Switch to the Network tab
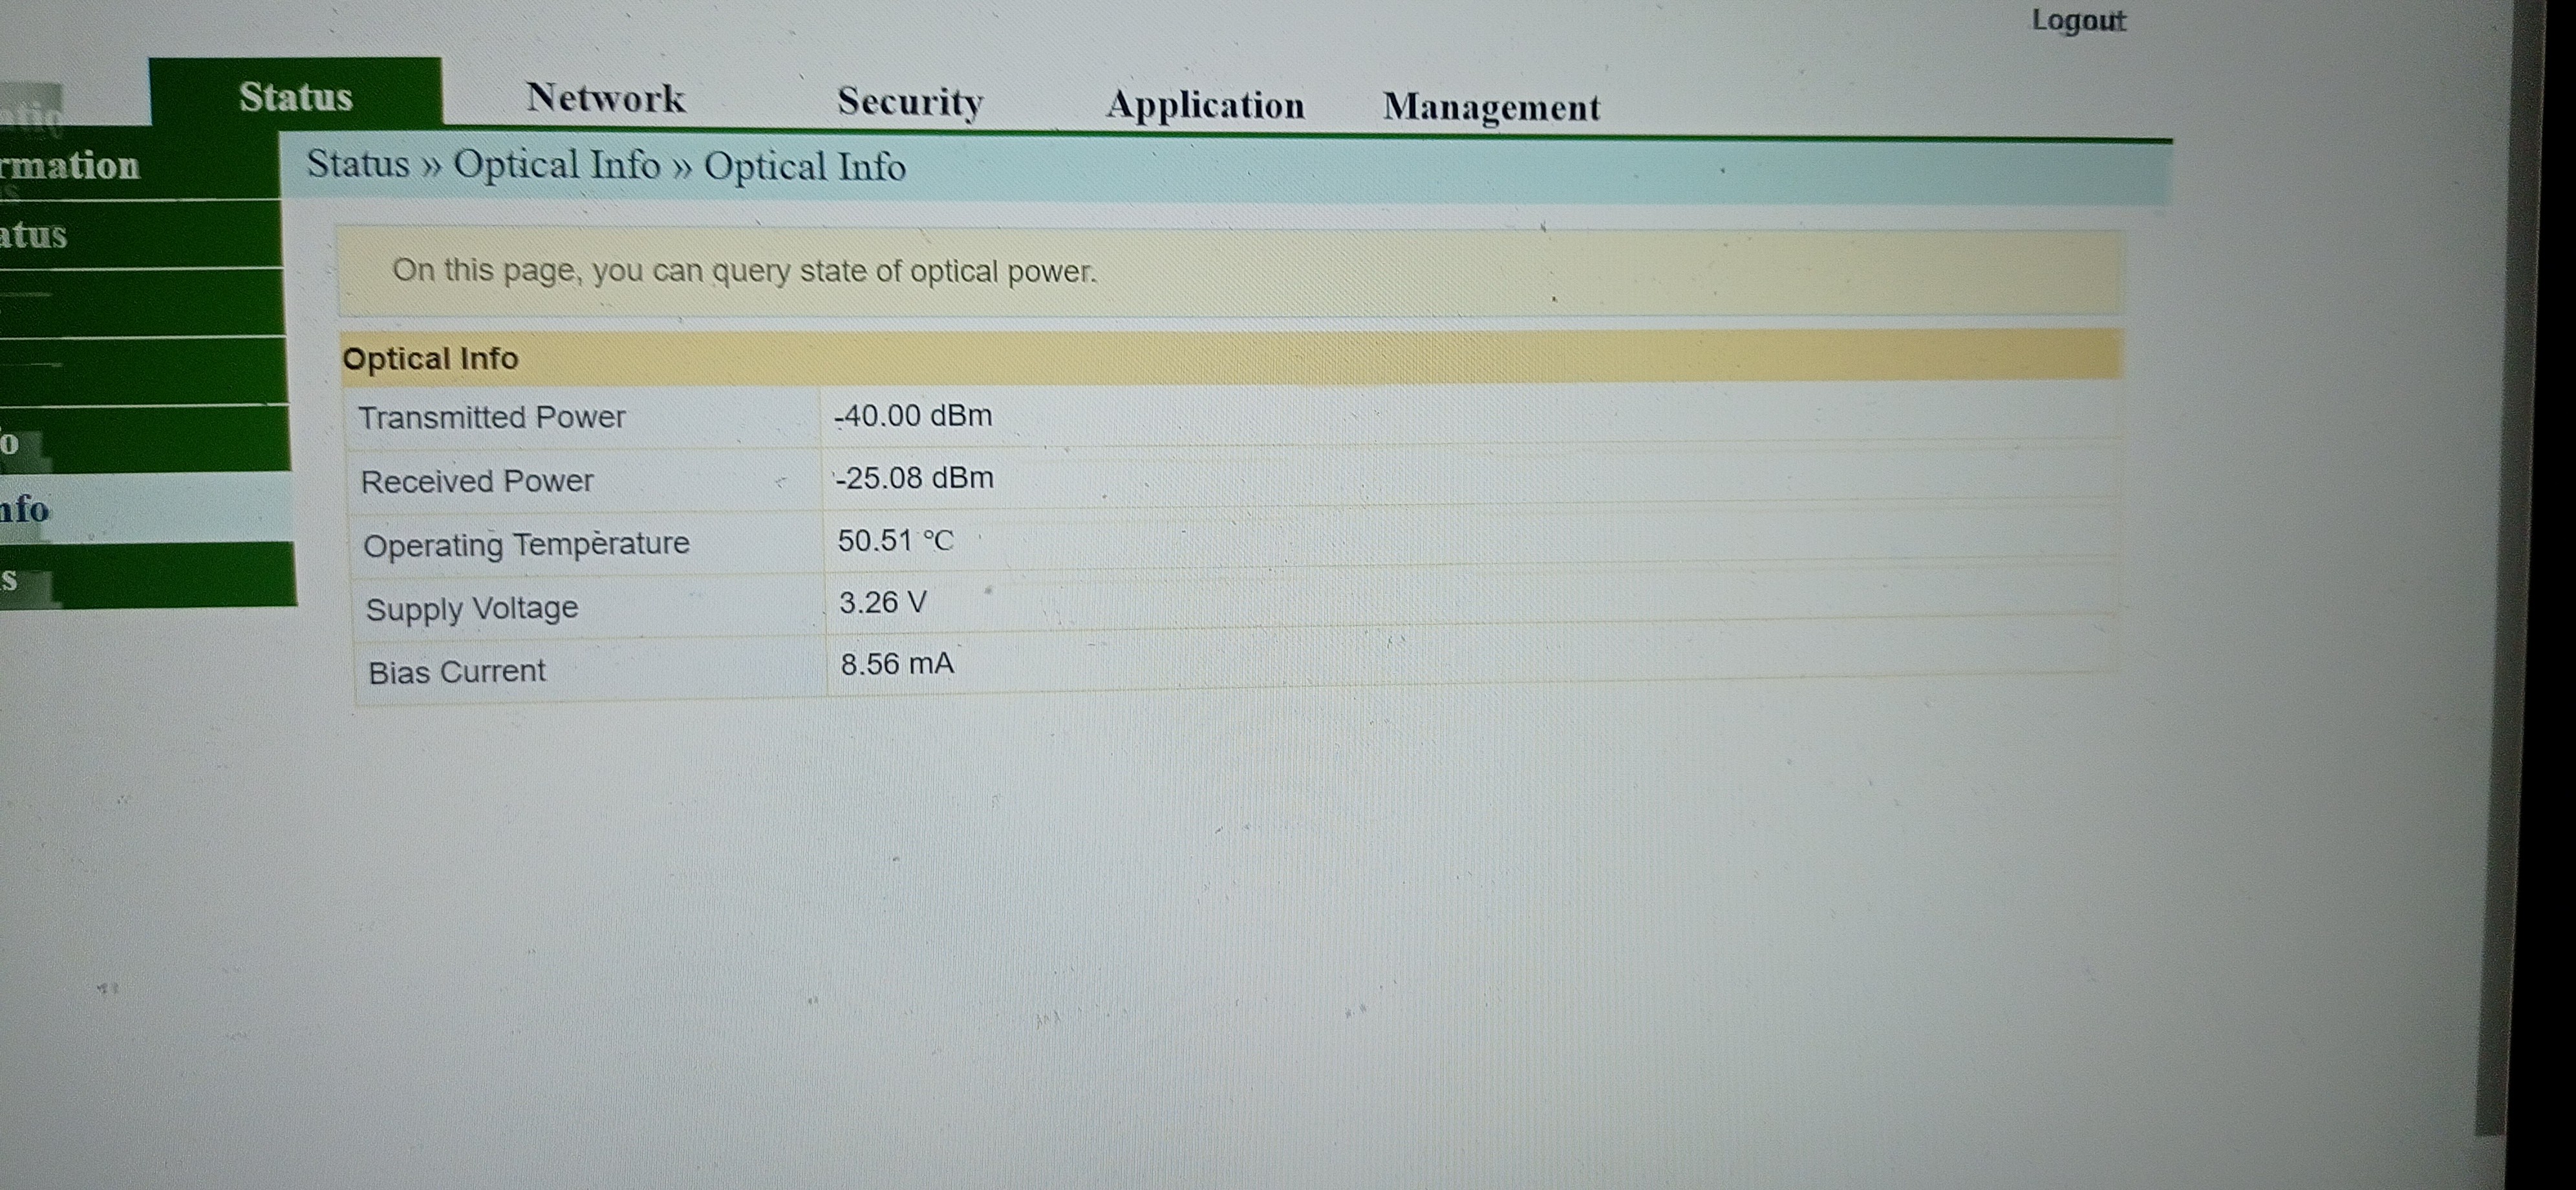Viewport: 2576px width, 1190px height. [605, 98]
